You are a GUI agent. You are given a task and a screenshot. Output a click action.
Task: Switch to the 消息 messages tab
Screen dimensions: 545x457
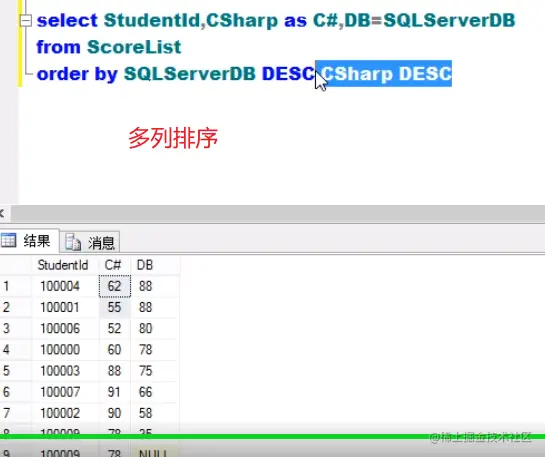(90, 242)
